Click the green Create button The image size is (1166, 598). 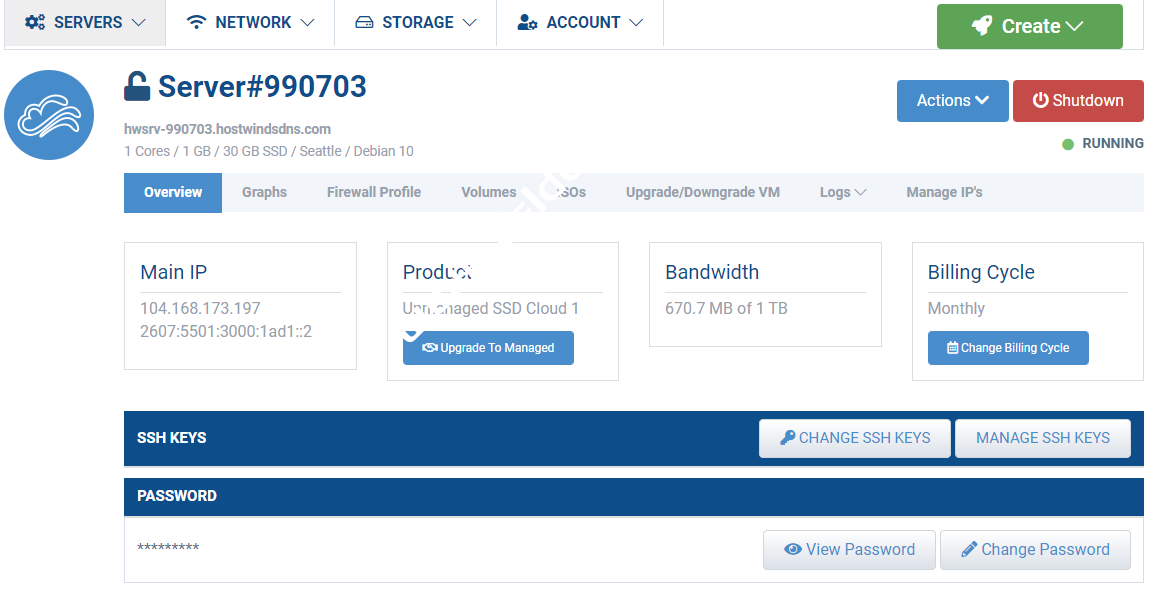[x=1029, y=26]
